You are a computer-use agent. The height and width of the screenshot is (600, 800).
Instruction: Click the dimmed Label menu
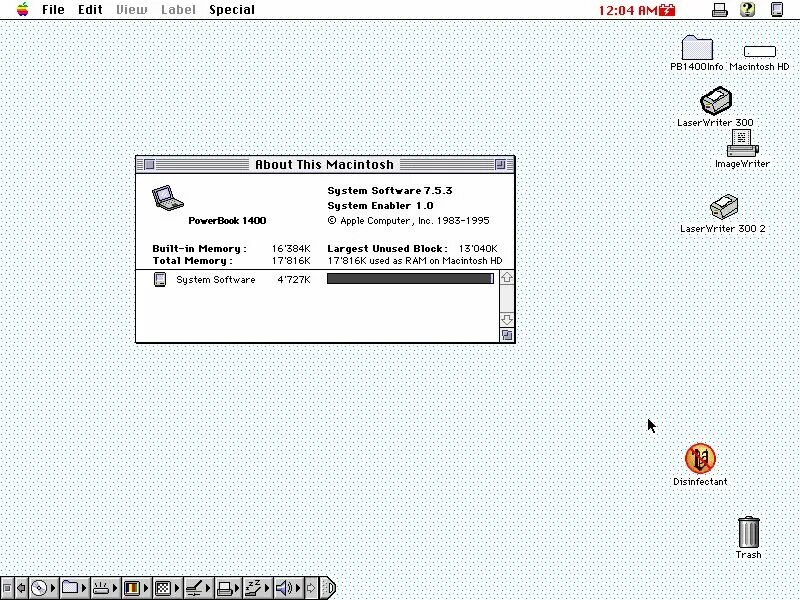tap(178, 10)
